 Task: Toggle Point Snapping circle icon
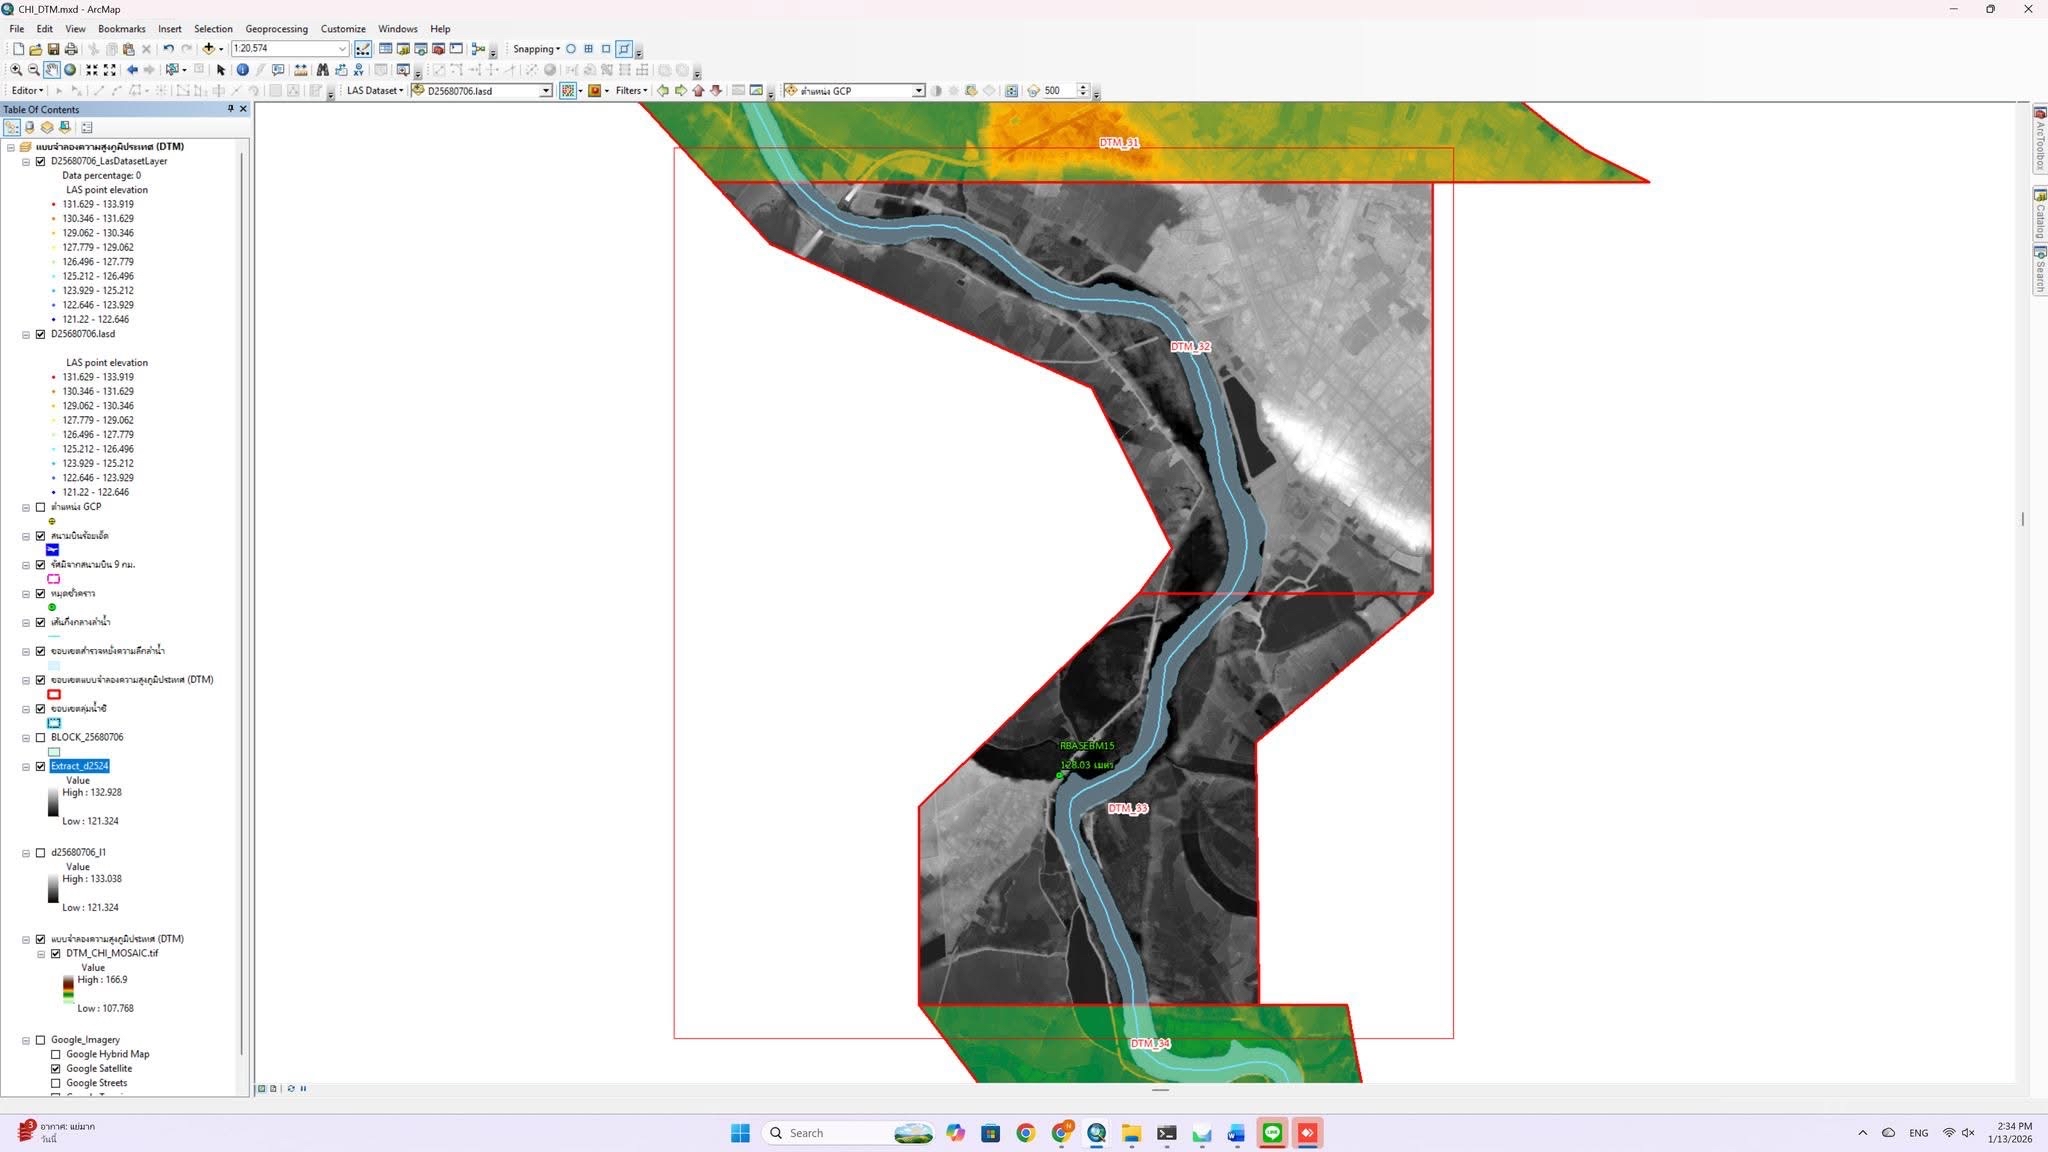pyautogui.click(x=571, y=48)
